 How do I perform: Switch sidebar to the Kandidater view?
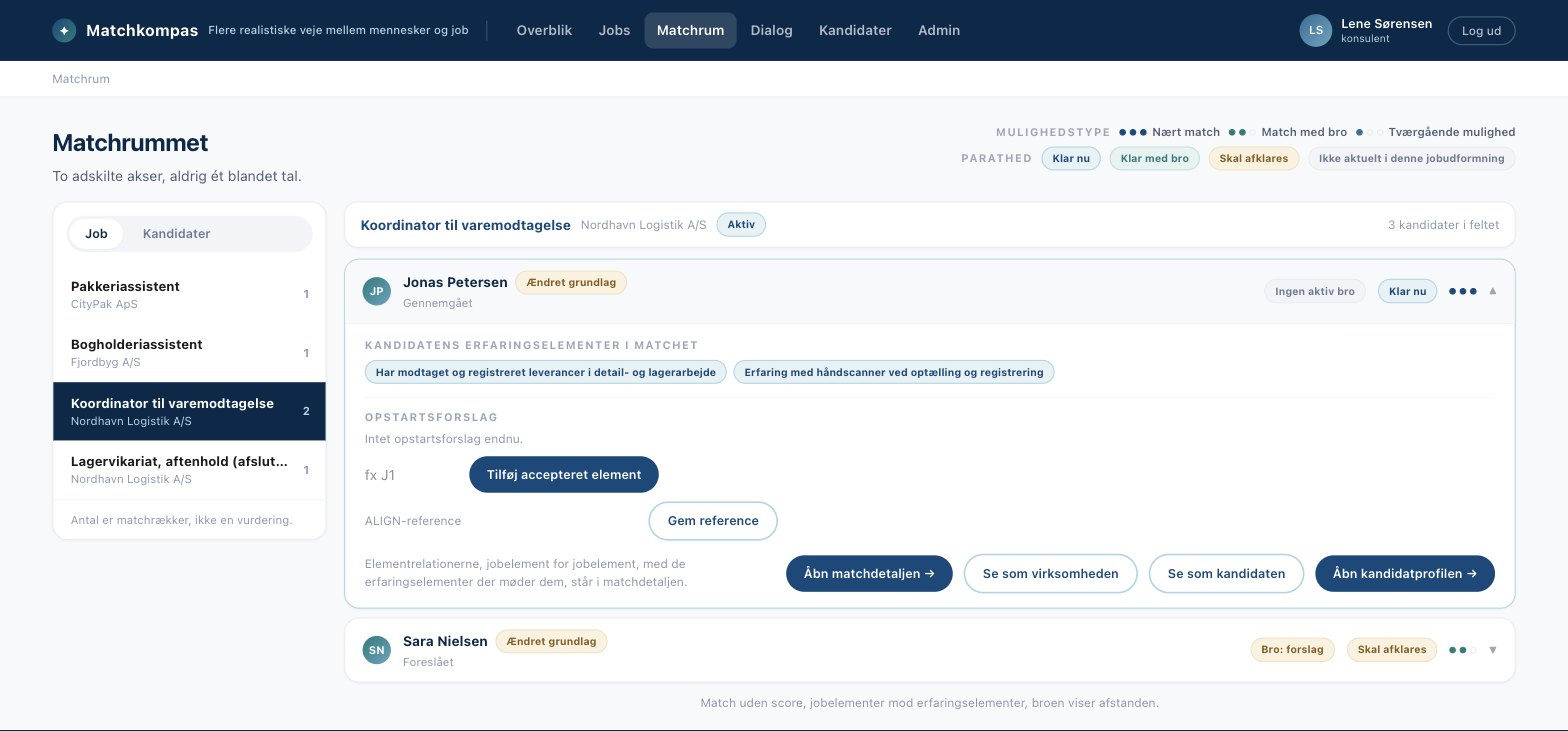point(176,234)
